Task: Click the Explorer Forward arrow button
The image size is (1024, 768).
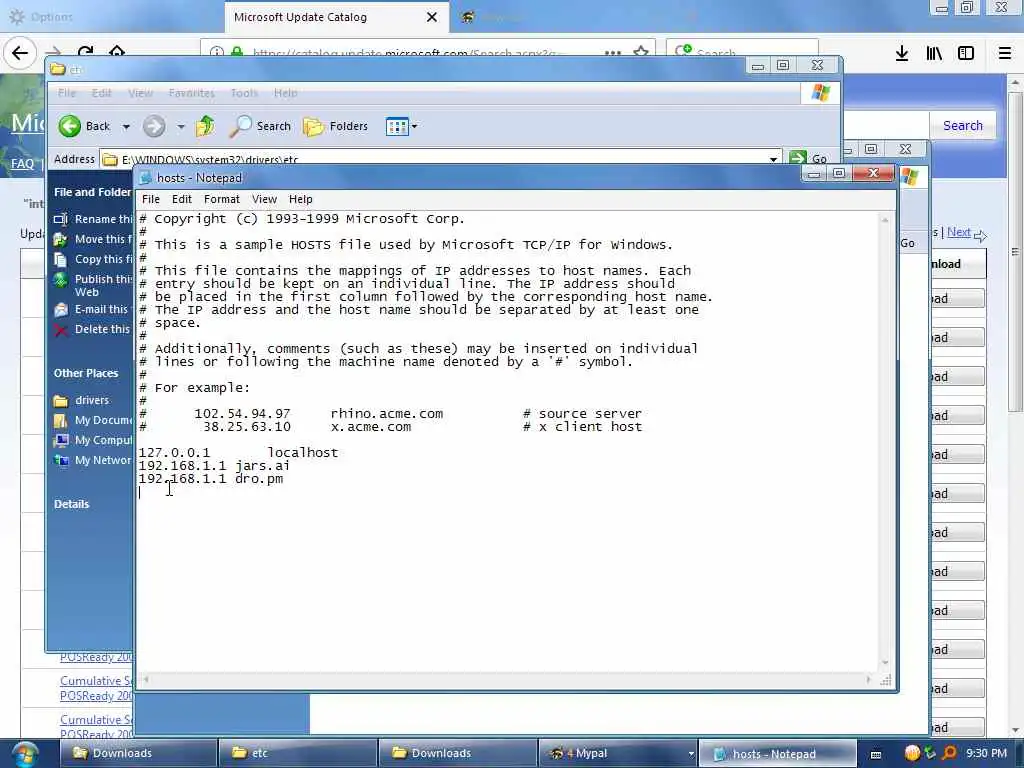Action: pyautogui.click(x=154, y=126)
